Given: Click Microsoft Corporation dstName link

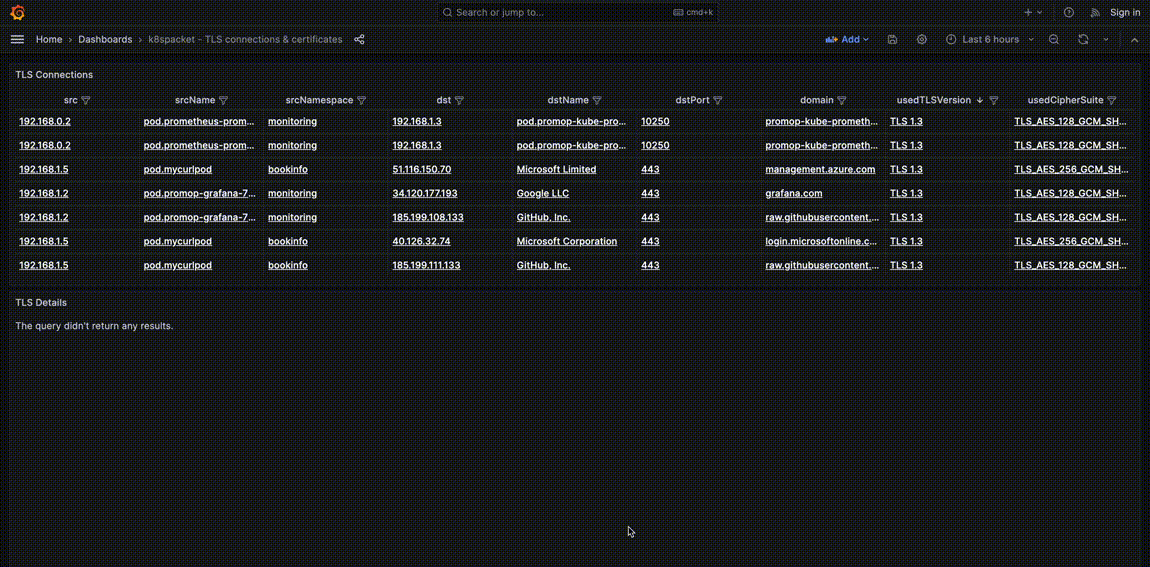Looking at the screenshot, I should coord(567,241).
